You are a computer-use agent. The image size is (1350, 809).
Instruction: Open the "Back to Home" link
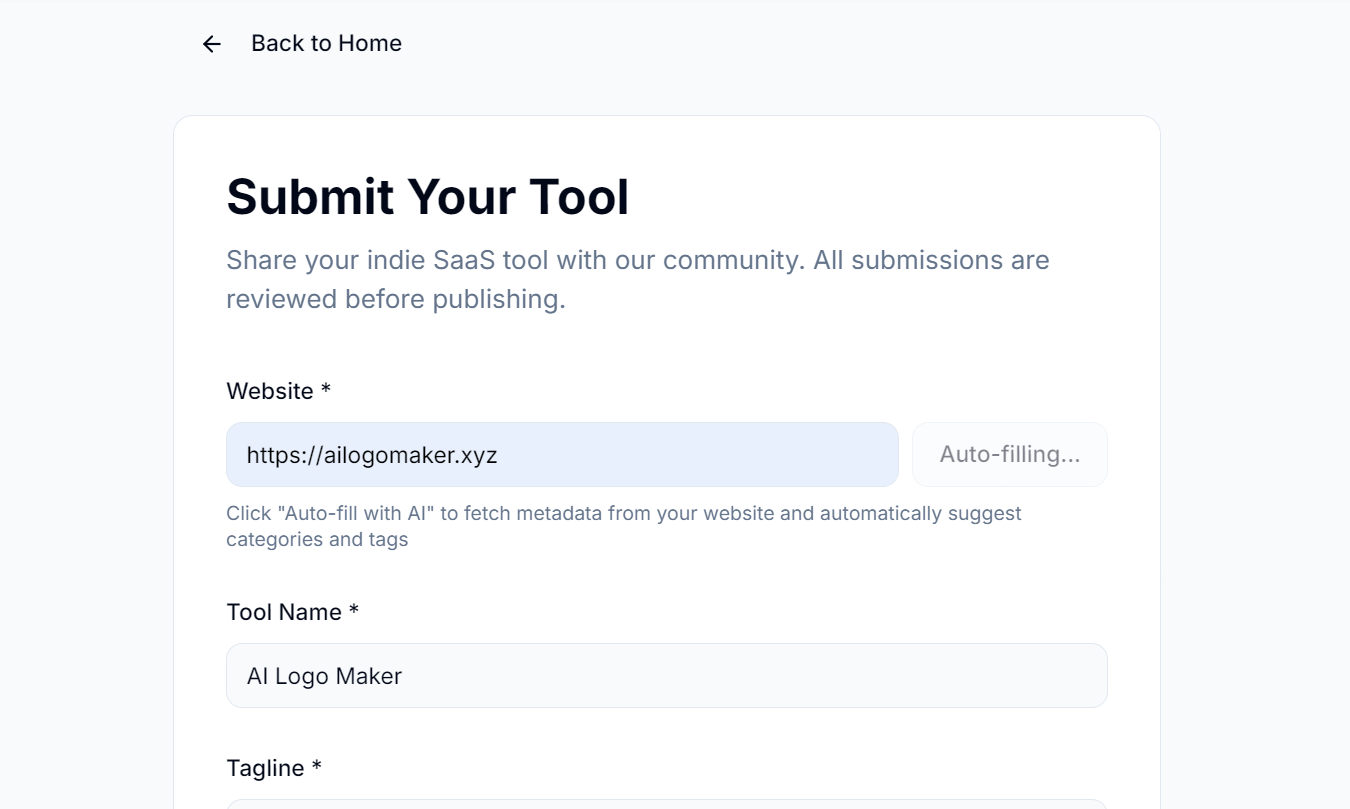tap(326, 43)
